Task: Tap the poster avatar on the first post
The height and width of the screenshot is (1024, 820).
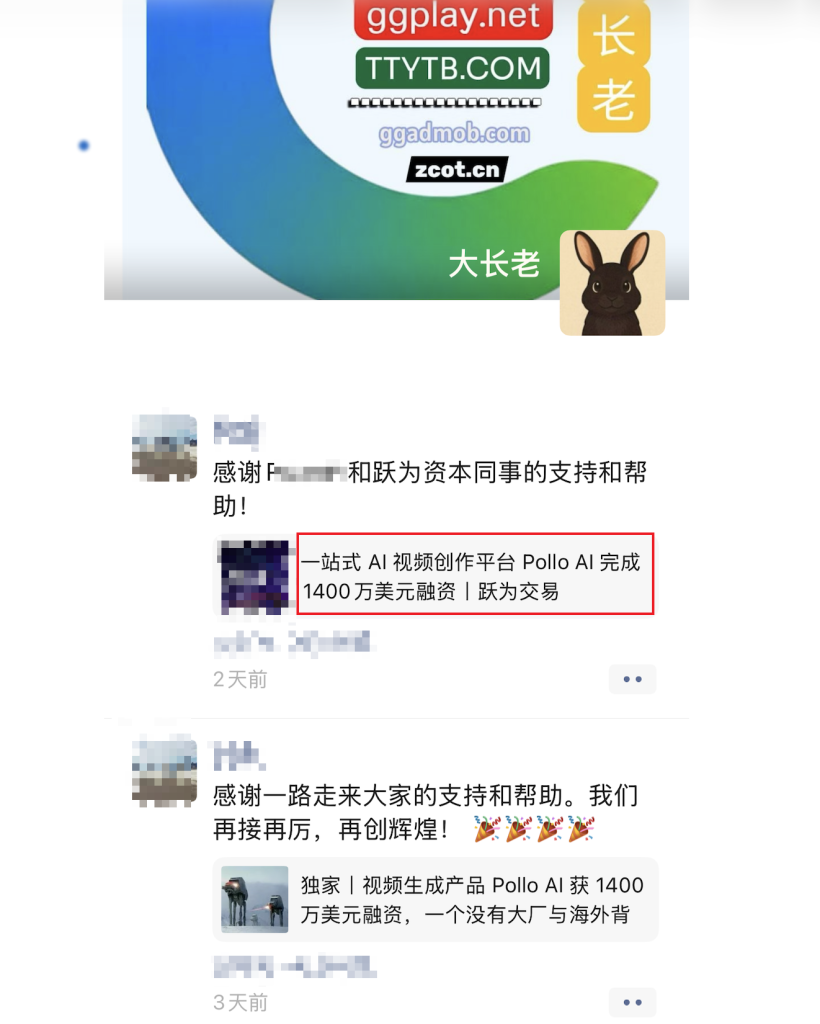Action: [165, 448]
